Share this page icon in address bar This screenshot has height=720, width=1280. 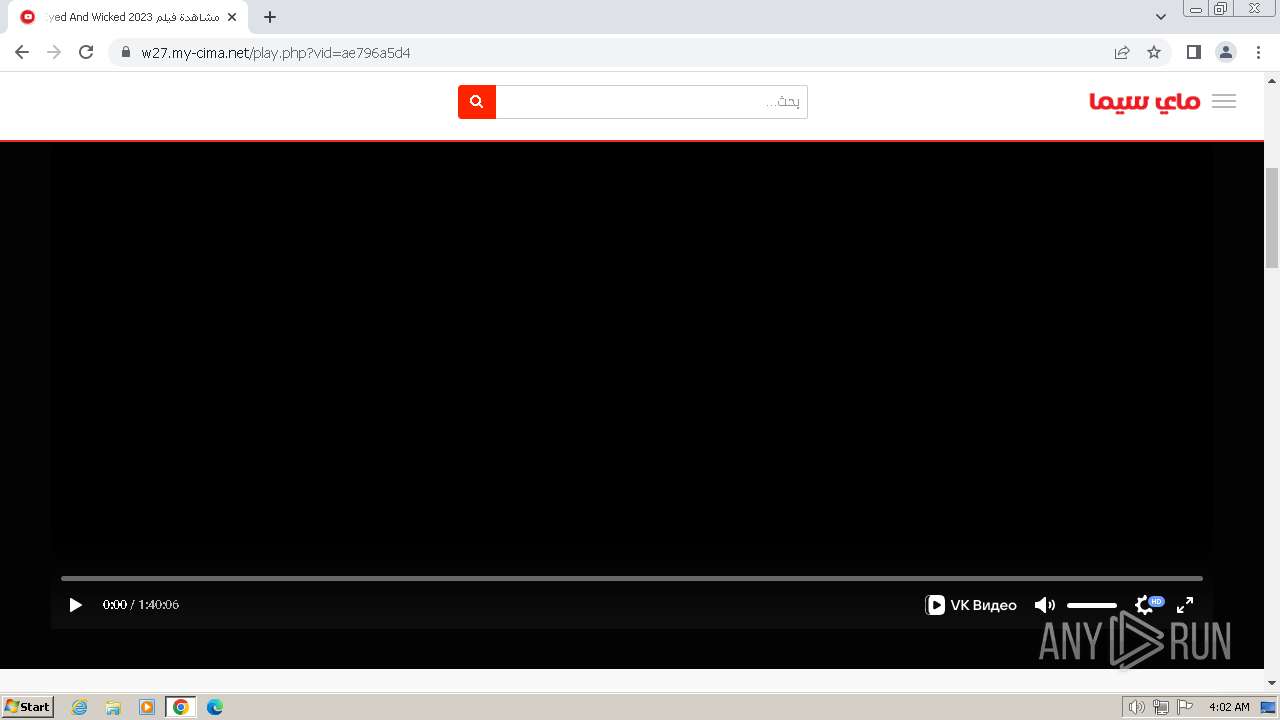tap(1122, 52)
